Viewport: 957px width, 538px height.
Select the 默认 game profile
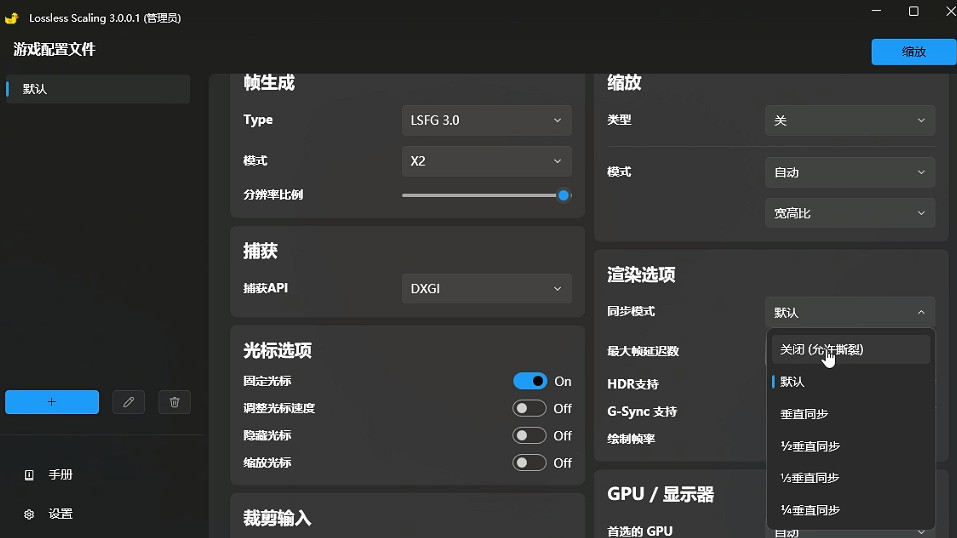(98, 89)
